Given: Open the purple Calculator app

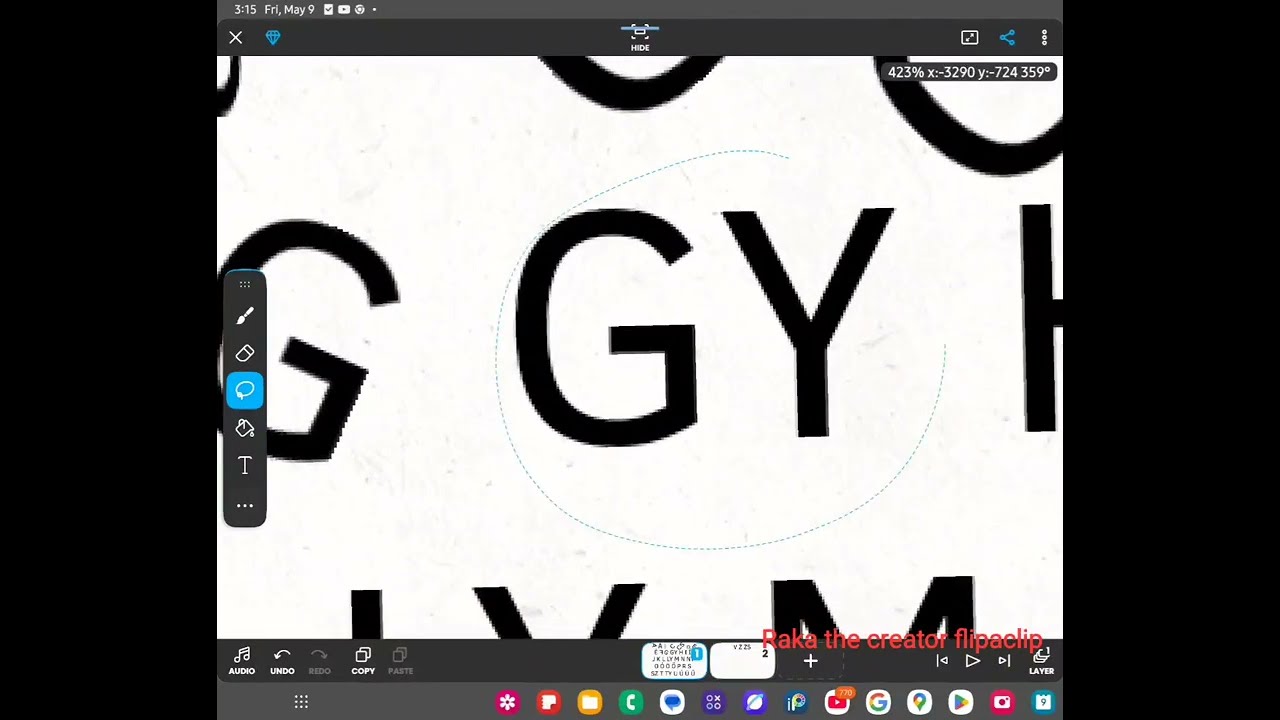Looking at the screenshot, I should pos(713,703).
